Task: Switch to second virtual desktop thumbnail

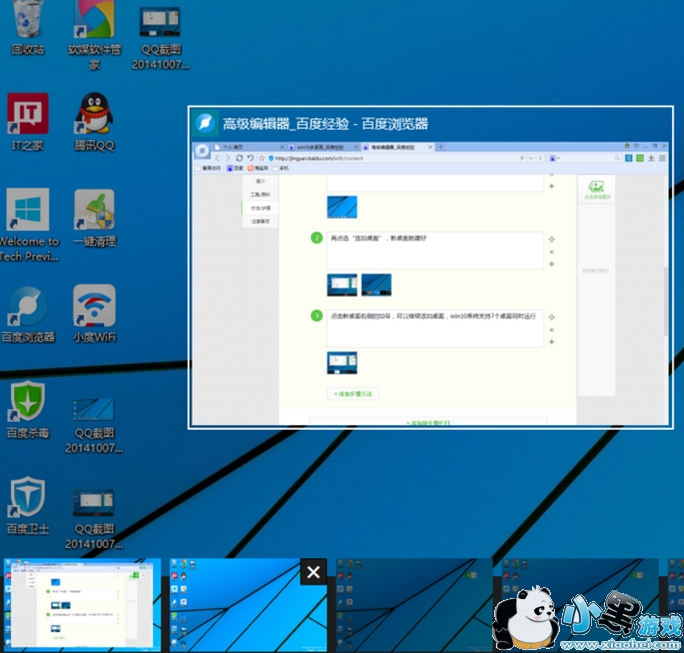Action: (x=240, y=610)
